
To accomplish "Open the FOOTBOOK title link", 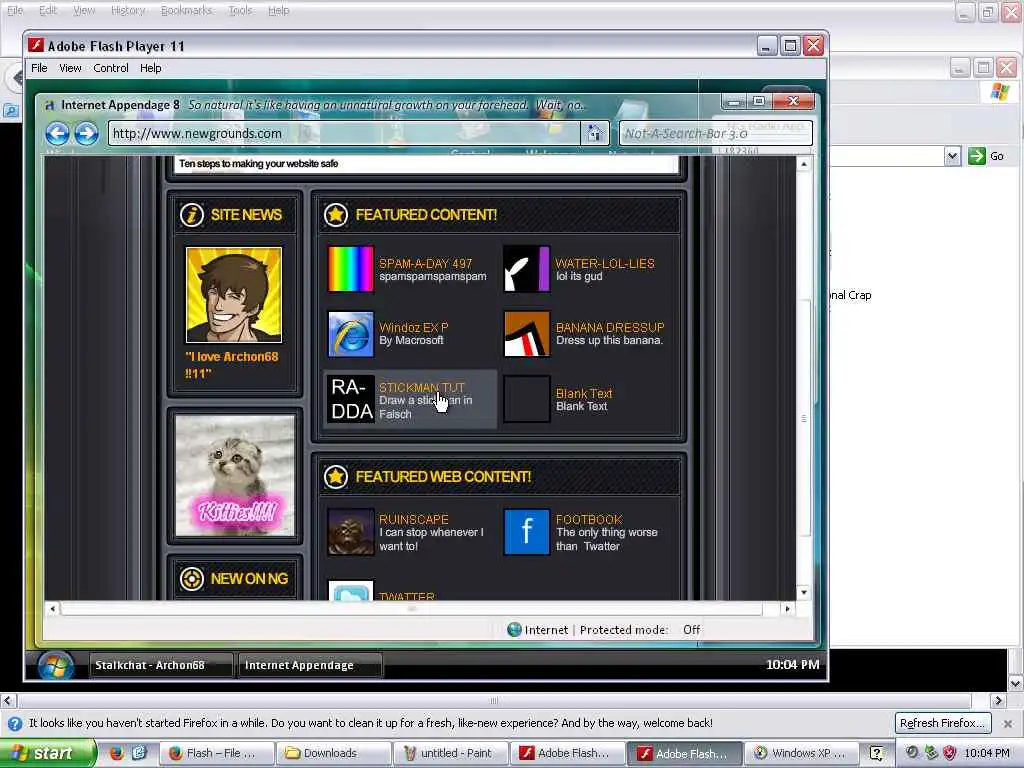I will point(589,519).
